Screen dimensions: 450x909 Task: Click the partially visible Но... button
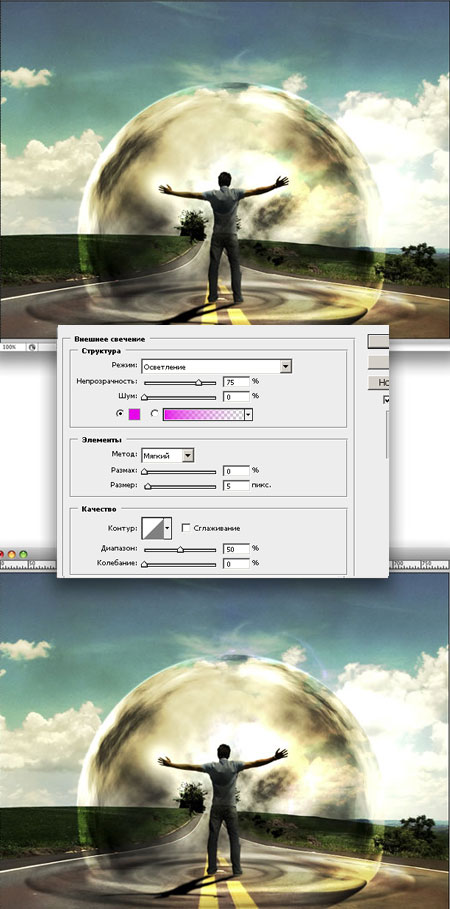(x=378, y=383)
